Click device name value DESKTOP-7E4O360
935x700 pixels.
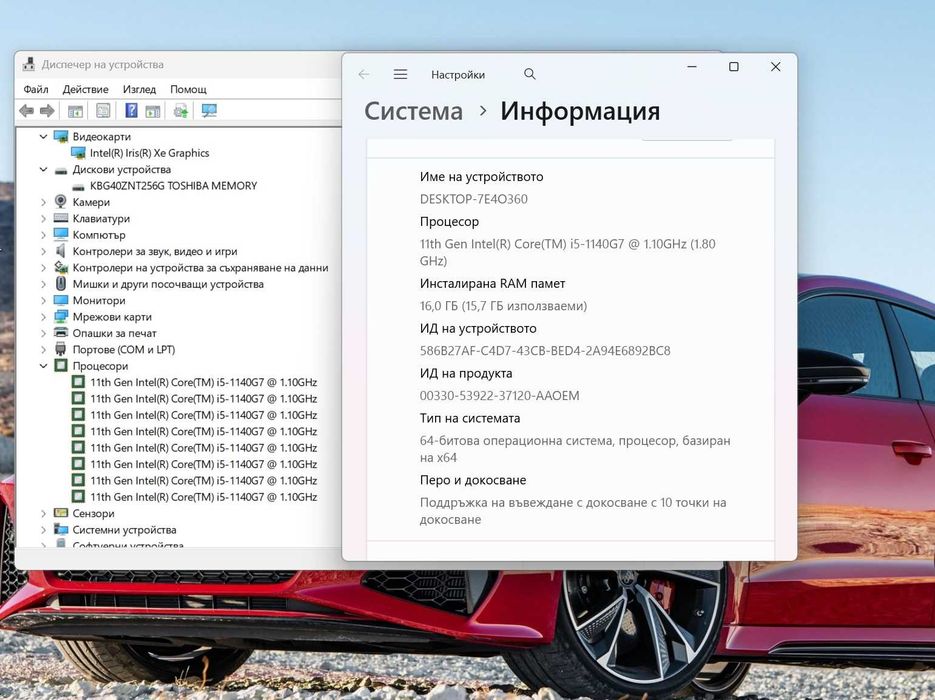coord(473,199)
